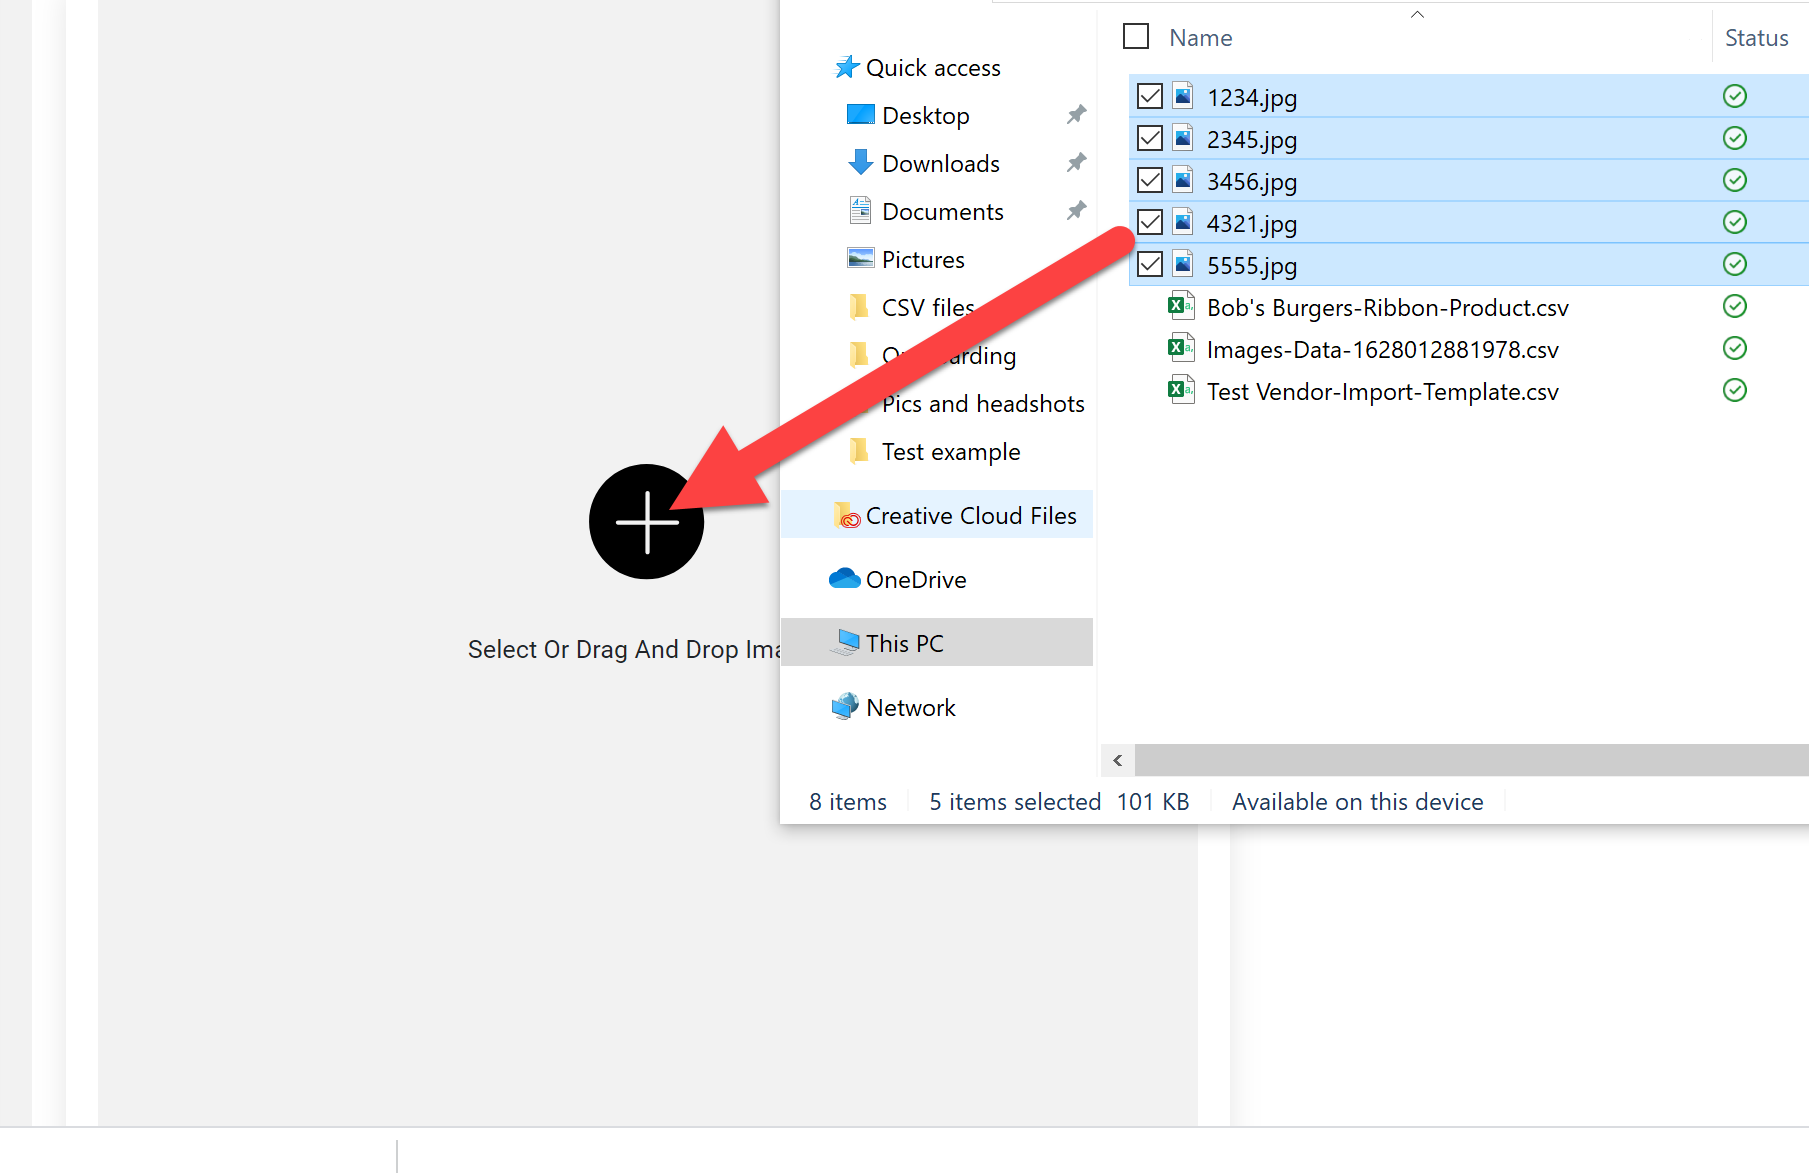1809x1173 pixels.
Task: Click the Status column header
Action: [1756, 38]
